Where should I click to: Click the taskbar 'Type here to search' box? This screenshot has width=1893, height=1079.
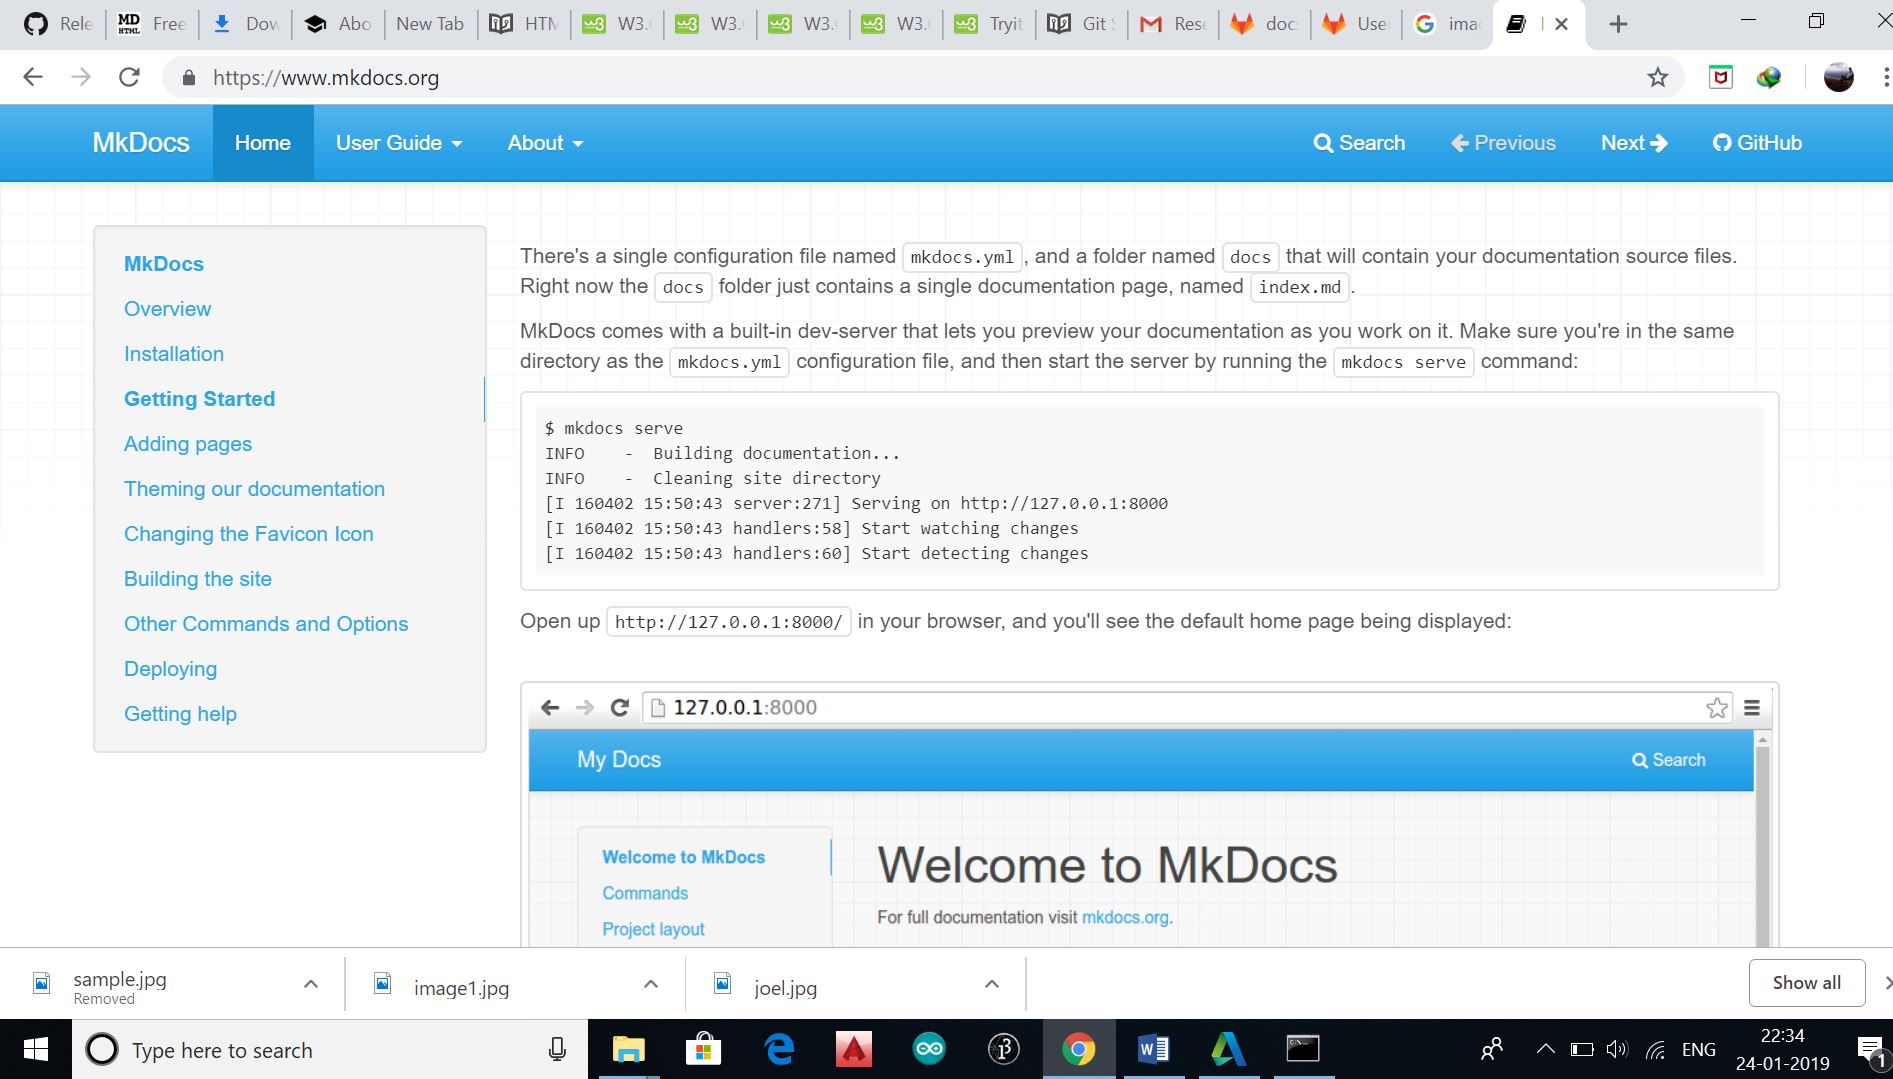coord(330,1049)
